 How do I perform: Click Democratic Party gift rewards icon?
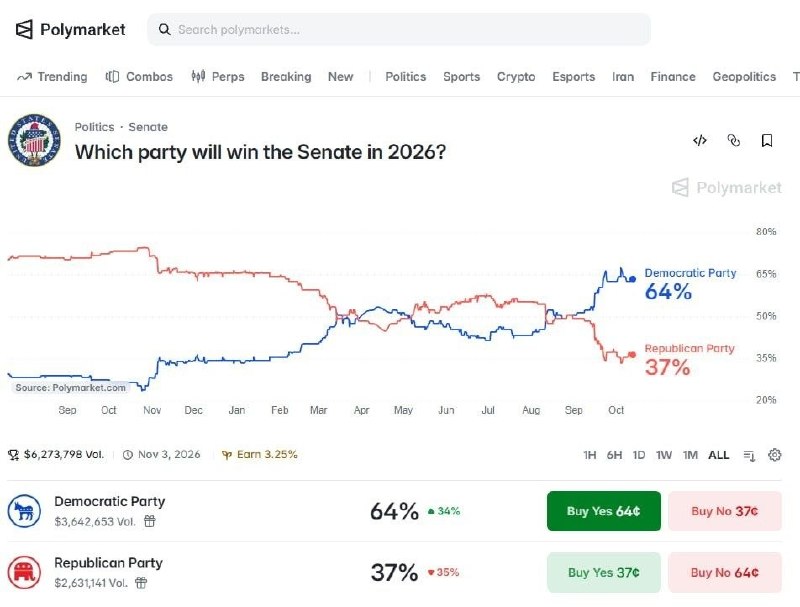pyautogui.click(x=149, y=521)
